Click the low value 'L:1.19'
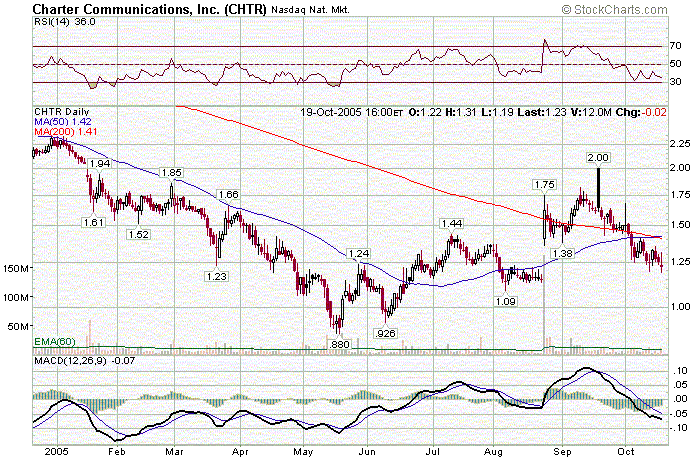 (497, 112)
